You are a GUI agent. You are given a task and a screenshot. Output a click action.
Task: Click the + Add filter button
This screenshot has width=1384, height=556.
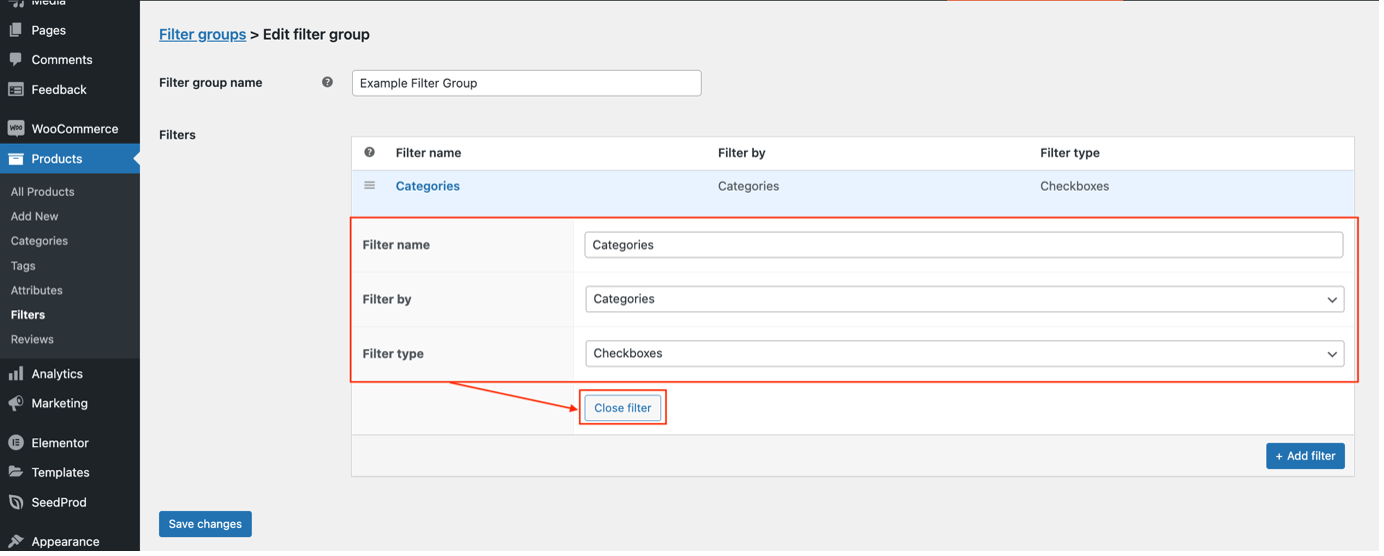[x=1305, y=456]
